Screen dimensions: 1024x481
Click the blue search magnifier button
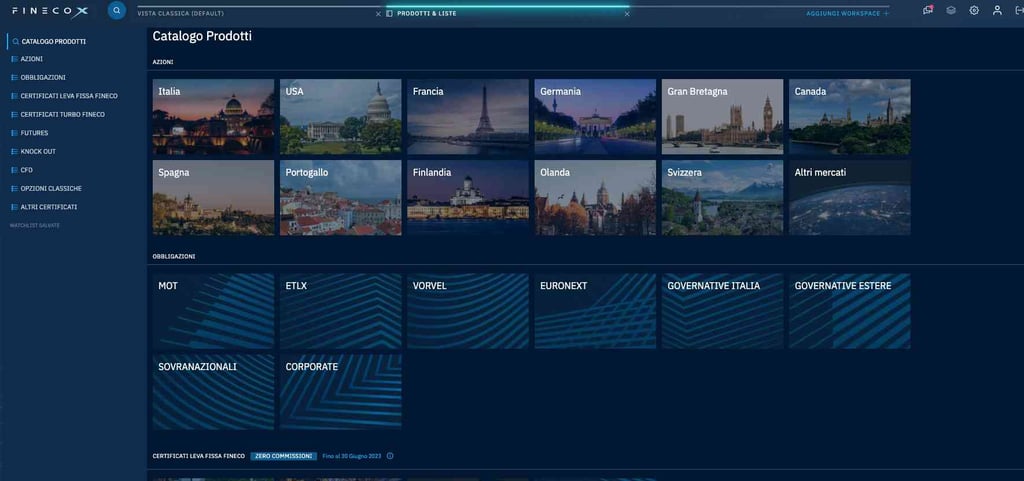coord(116,11)
